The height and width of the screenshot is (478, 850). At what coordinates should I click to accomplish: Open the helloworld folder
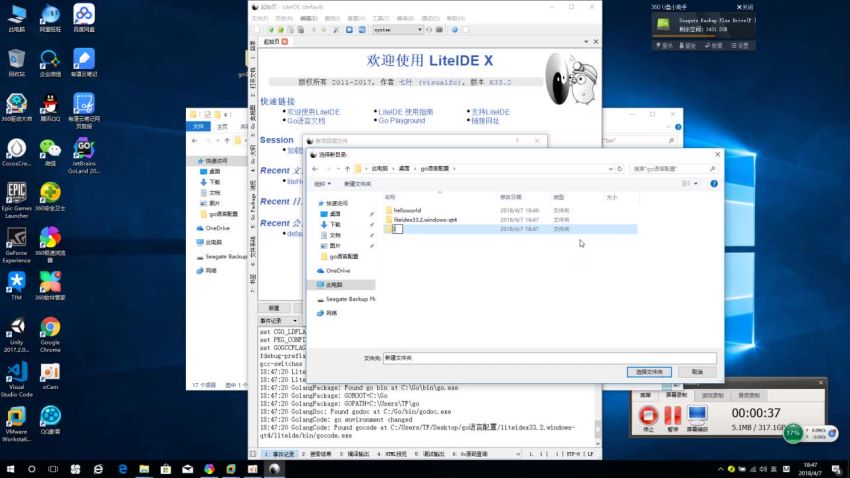point(407,210)
